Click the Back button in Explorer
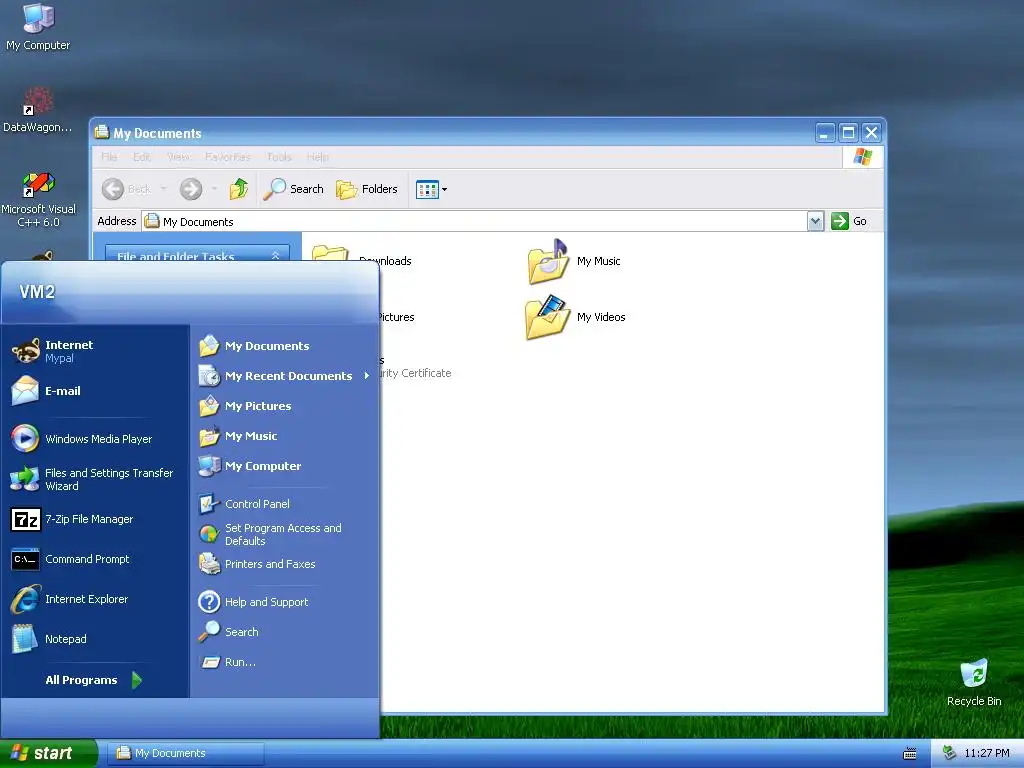The width and height of the screenshot is (1024, 768). [x=127, y=189]
